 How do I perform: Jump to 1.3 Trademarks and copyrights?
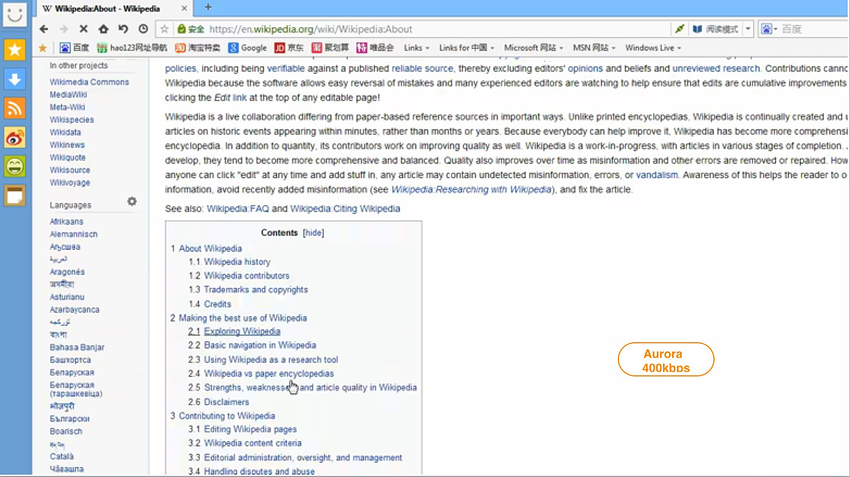(248, 289)
